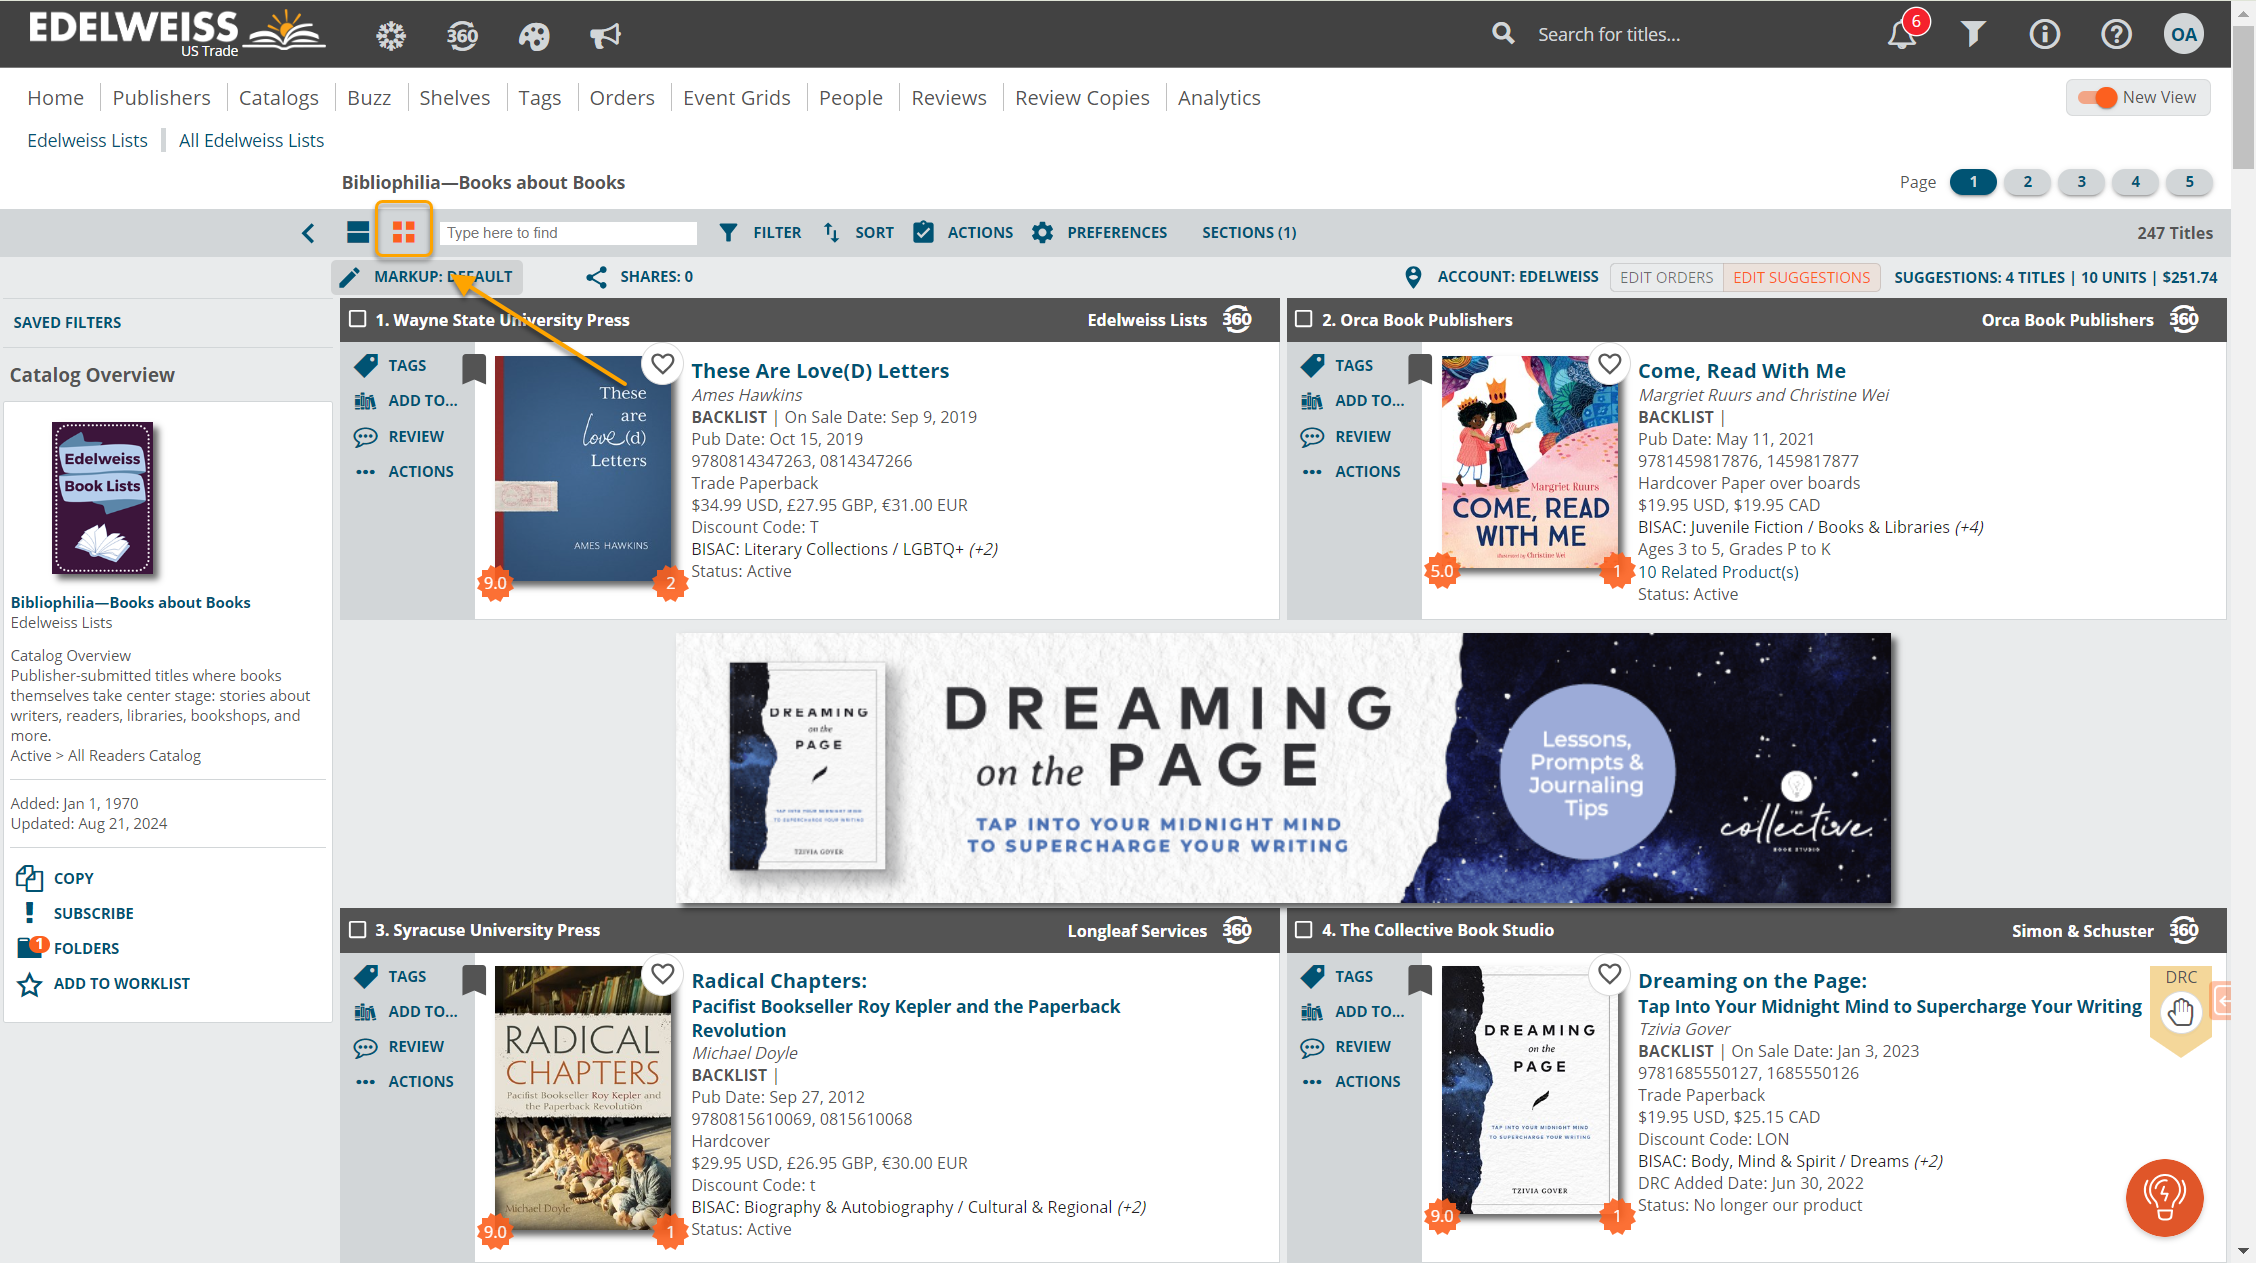Open the orange lightbulb help button
Viewport: 2256px width, 1263px height.
click(2164, 1197)
